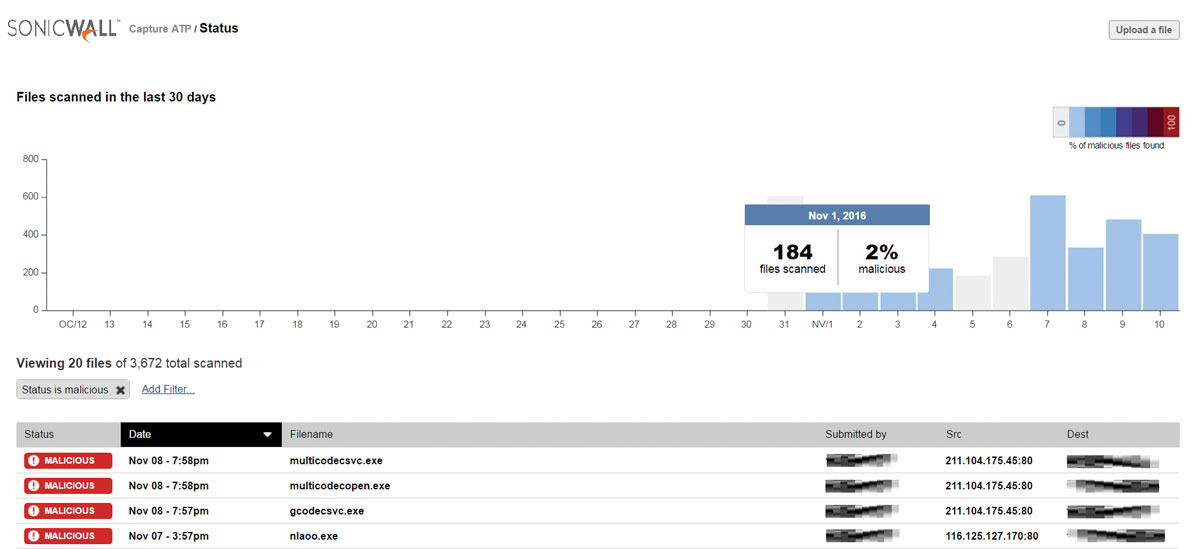Open the Add Filter link
This screenshot has height=549, width=1200.
tap(168, 389)
